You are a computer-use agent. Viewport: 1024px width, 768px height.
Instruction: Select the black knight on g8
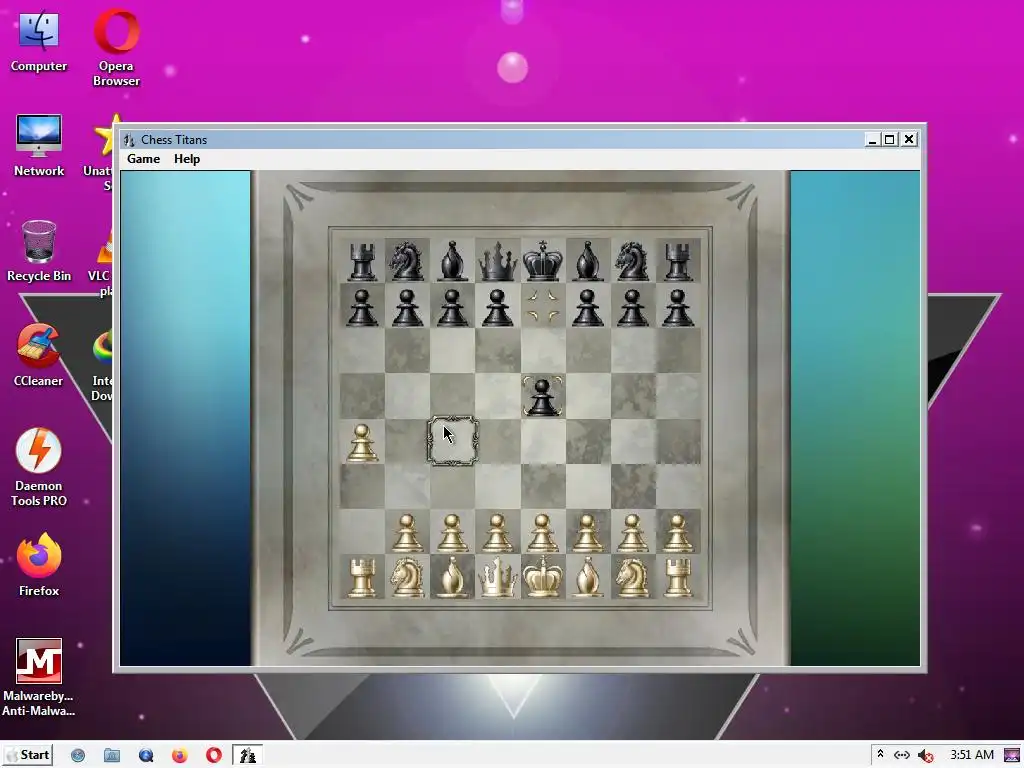pyautogui.click(x=632, y=261)
